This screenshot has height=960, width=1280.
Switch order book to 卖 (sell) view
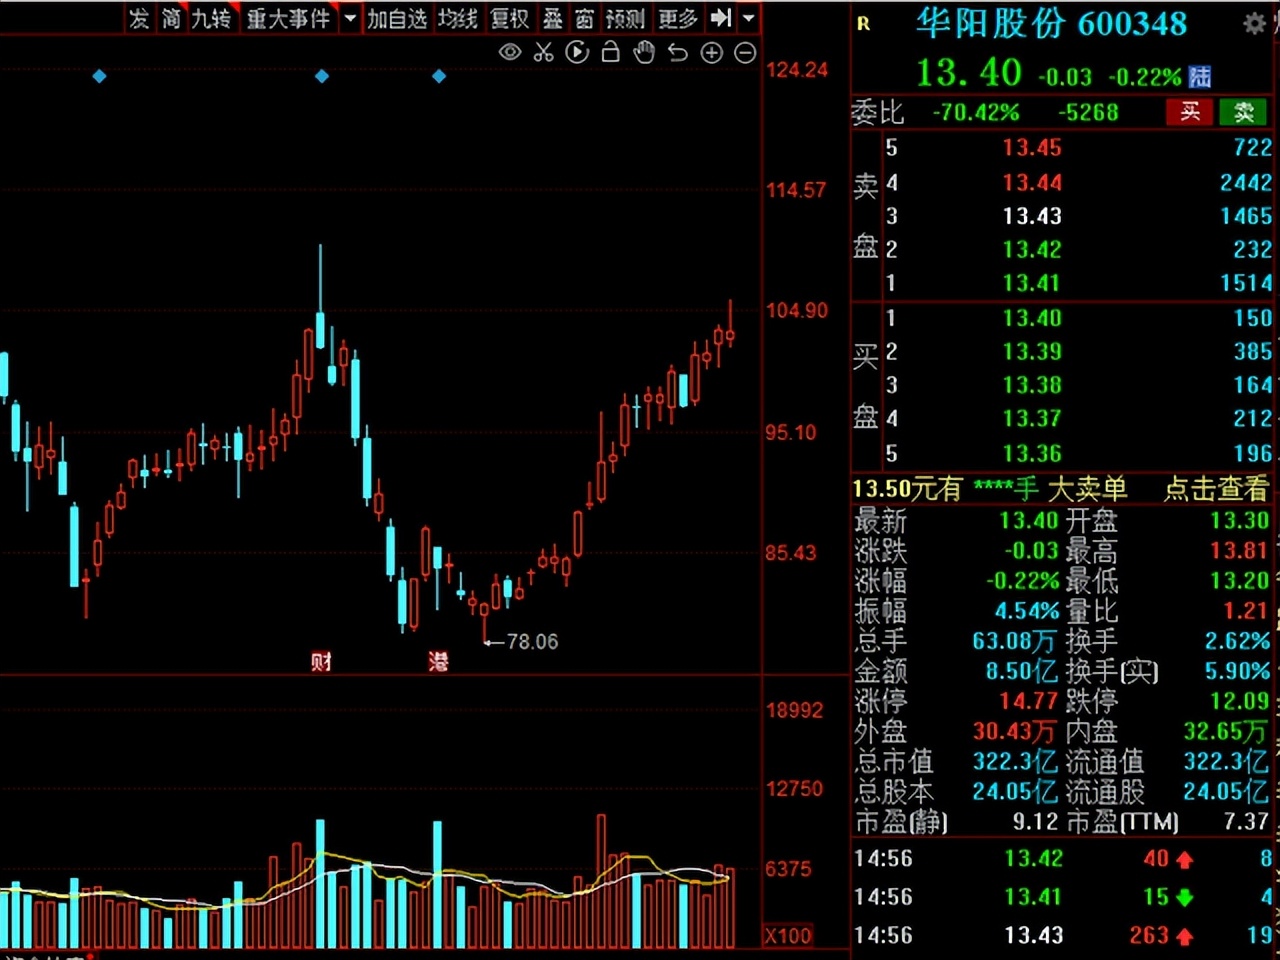pos(1243,112)
